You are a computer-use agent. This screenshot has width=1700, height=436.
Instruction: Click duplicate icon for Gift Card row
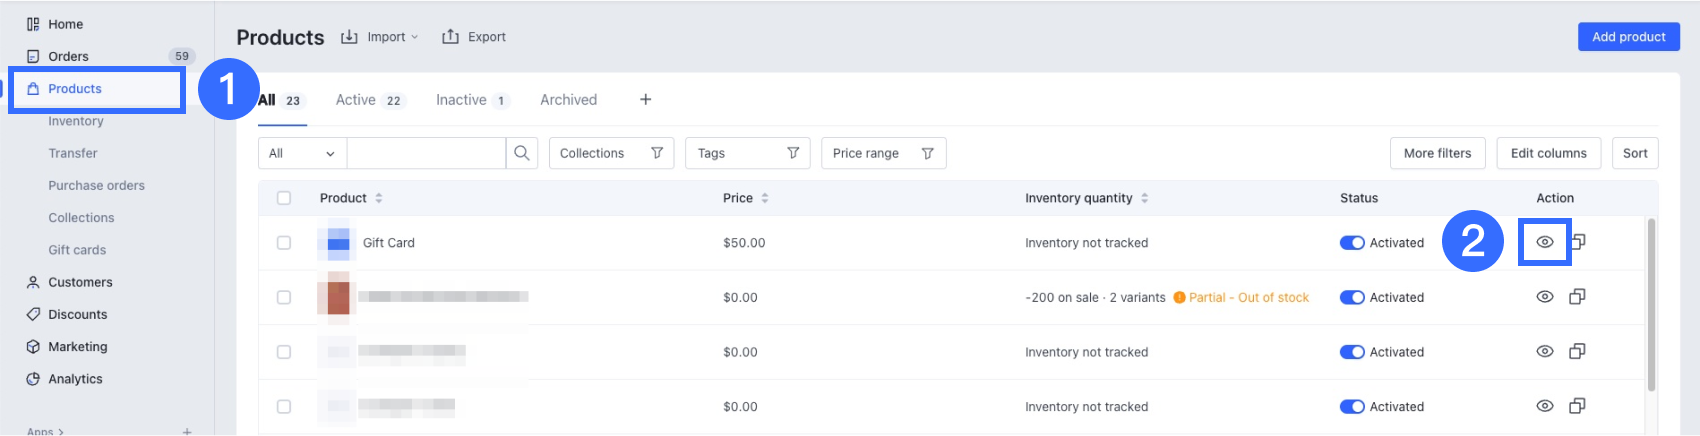click(1578, 242)
